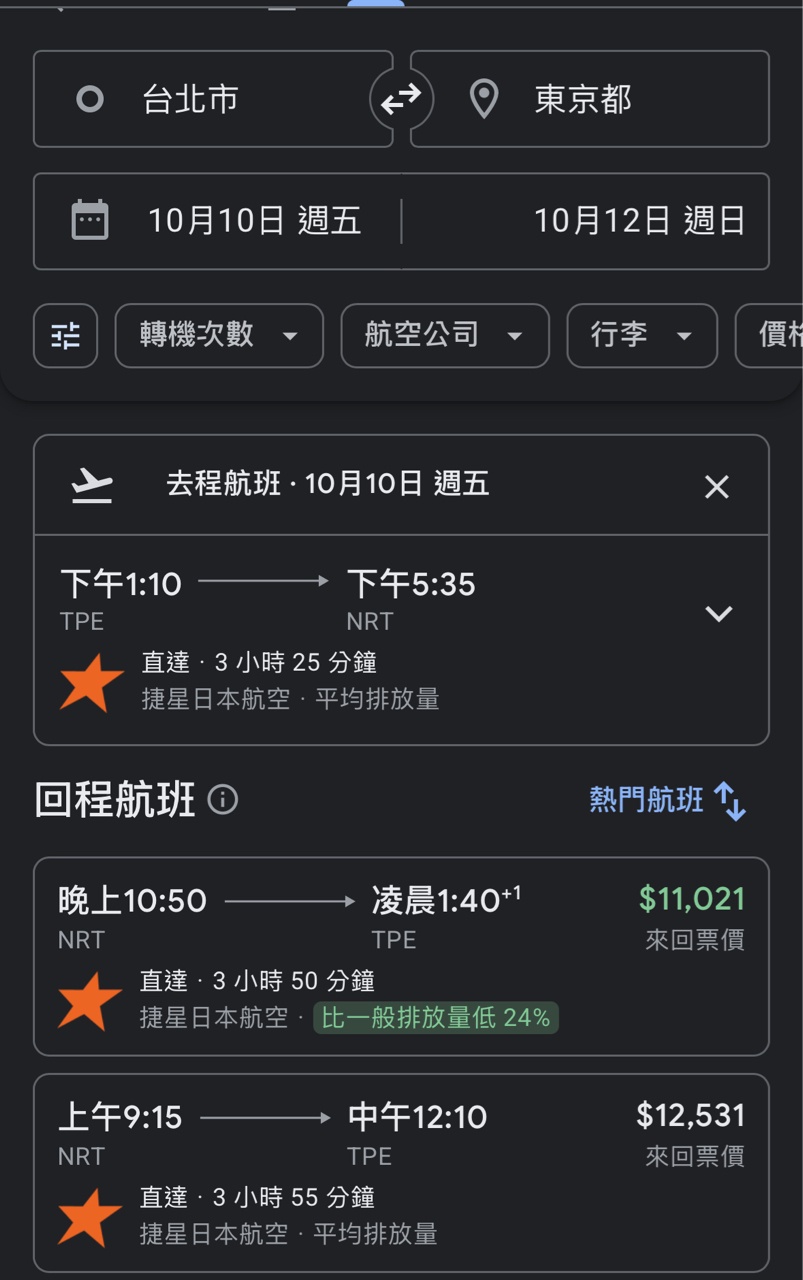
Task: Select the 晚上10:50 return flight at $11,021
Action: (401, 956)
